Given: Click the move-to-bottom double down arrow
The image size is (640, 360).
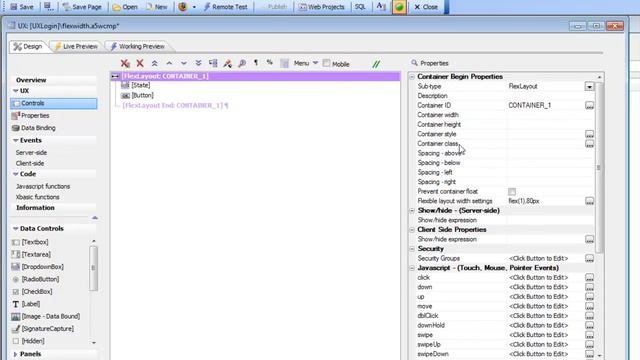Looking at the screenshot, I should [x=198, y=63].
